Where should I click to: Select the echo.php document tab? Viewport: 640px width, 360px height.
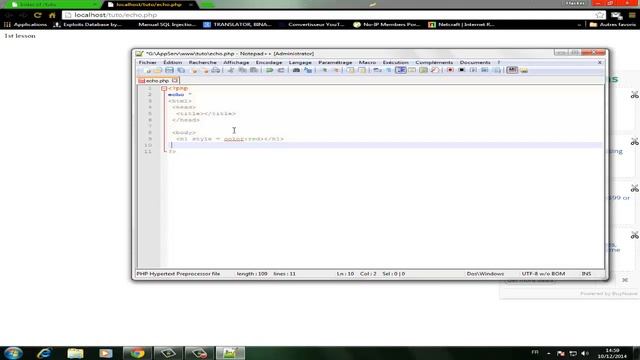pyautogui.click(x=157, y=80)
